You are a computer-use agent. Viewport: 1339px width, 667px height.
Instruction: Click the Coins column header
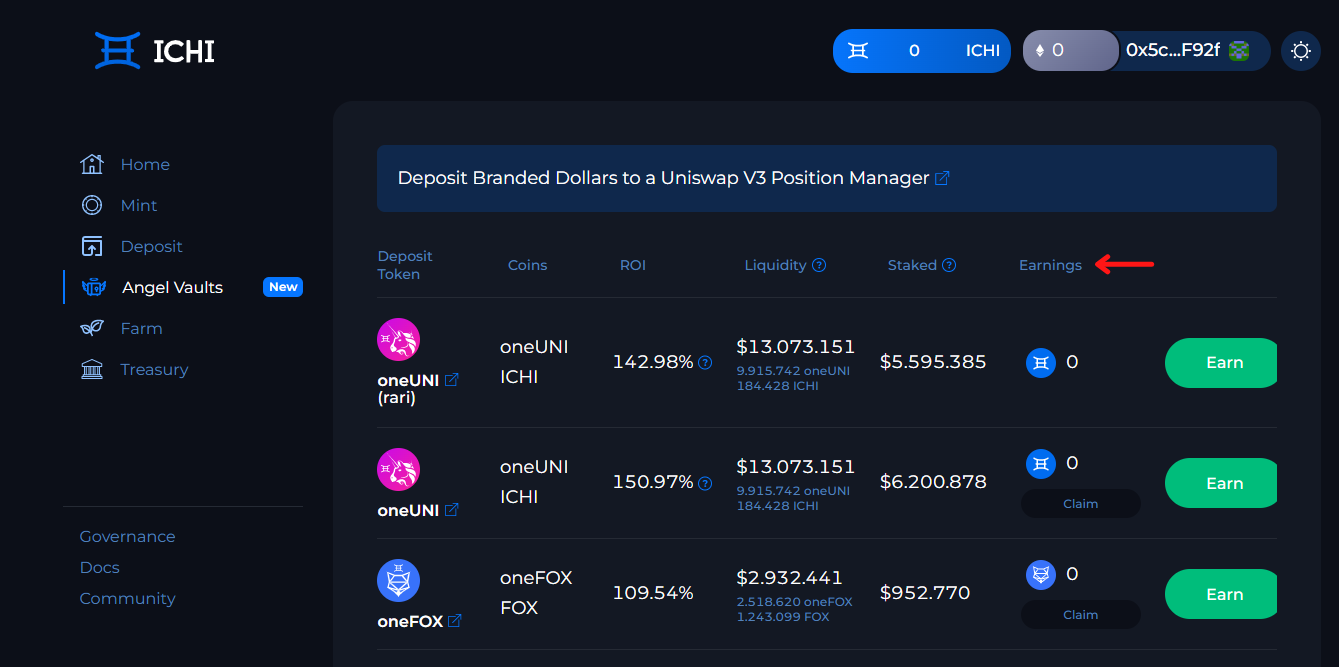tap(528, 265)
